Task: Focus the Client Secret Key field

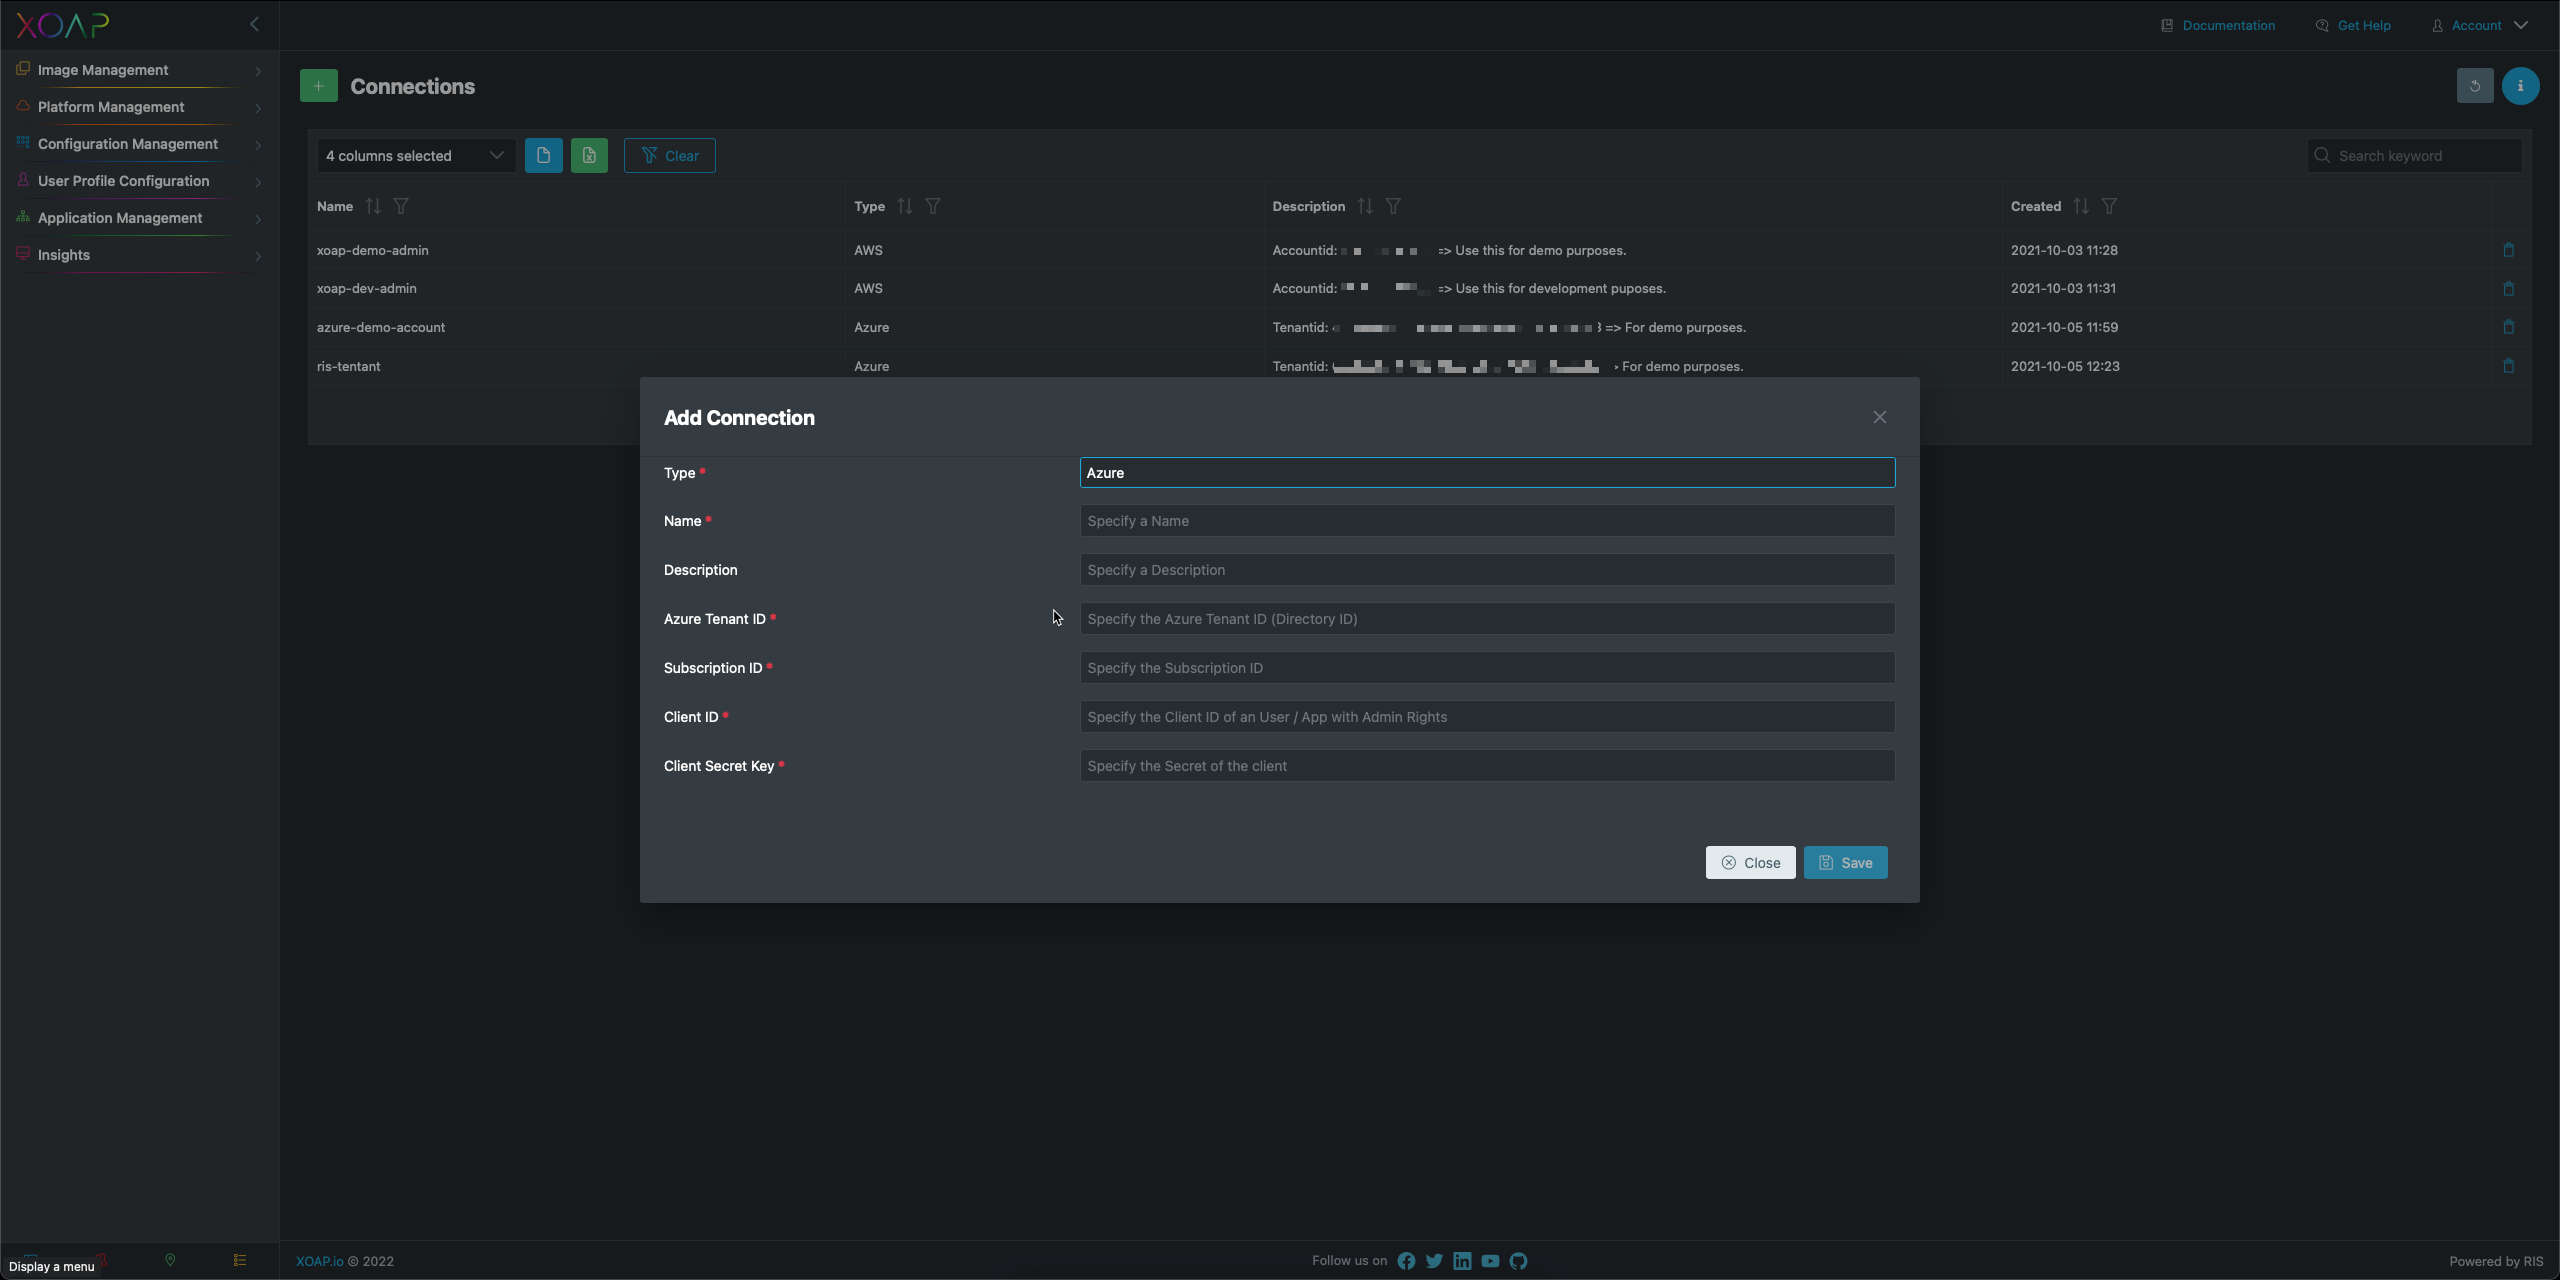Action: pos(1487,766)
